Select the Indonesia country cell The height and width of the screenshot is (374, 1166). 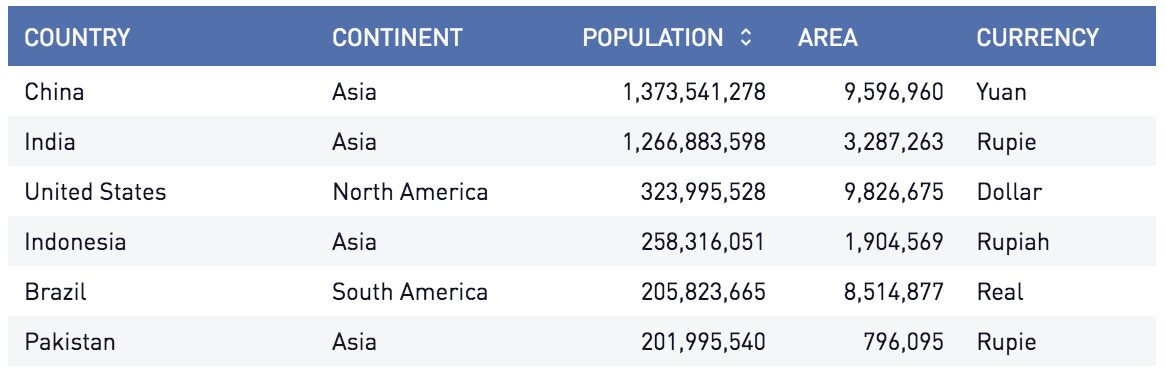[75, 242]
